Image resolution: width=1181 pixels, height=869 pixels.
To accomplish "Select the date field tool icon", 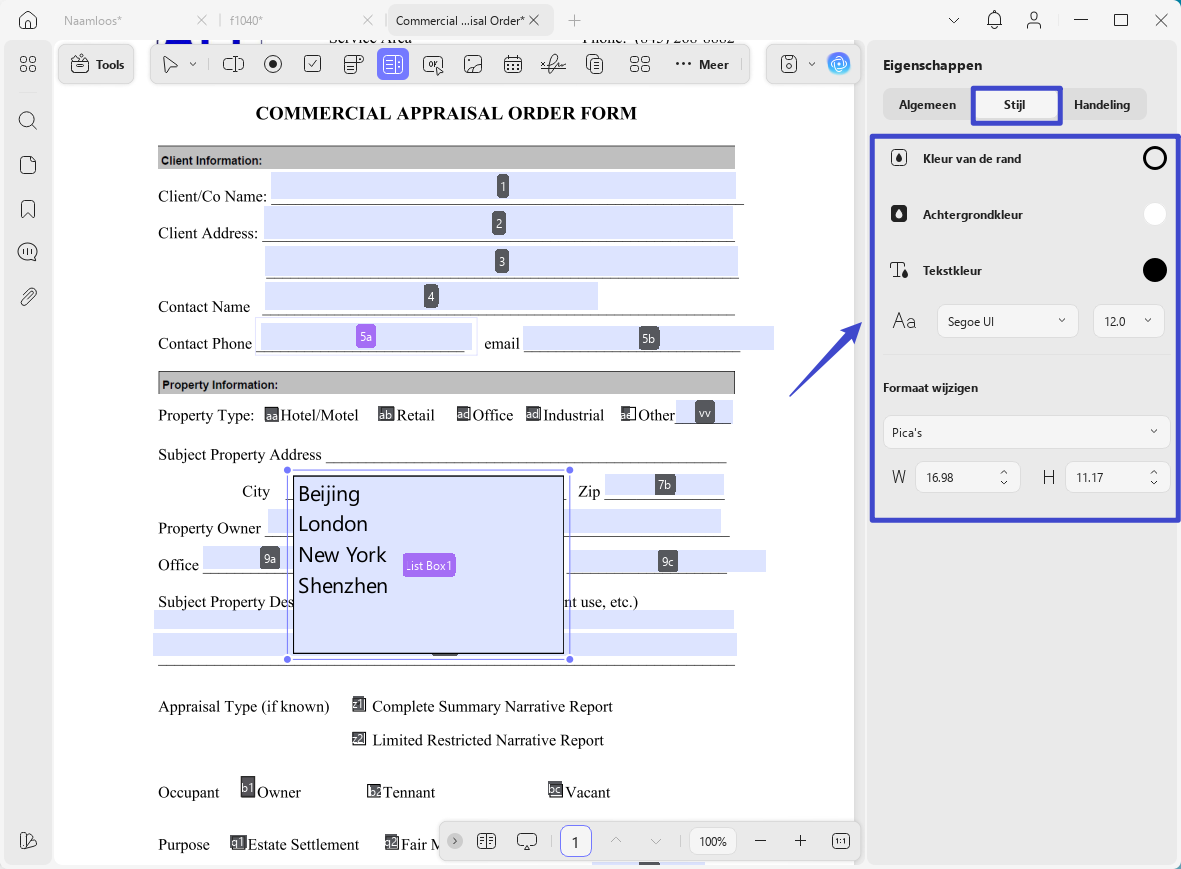I will [x=513, y=64].
